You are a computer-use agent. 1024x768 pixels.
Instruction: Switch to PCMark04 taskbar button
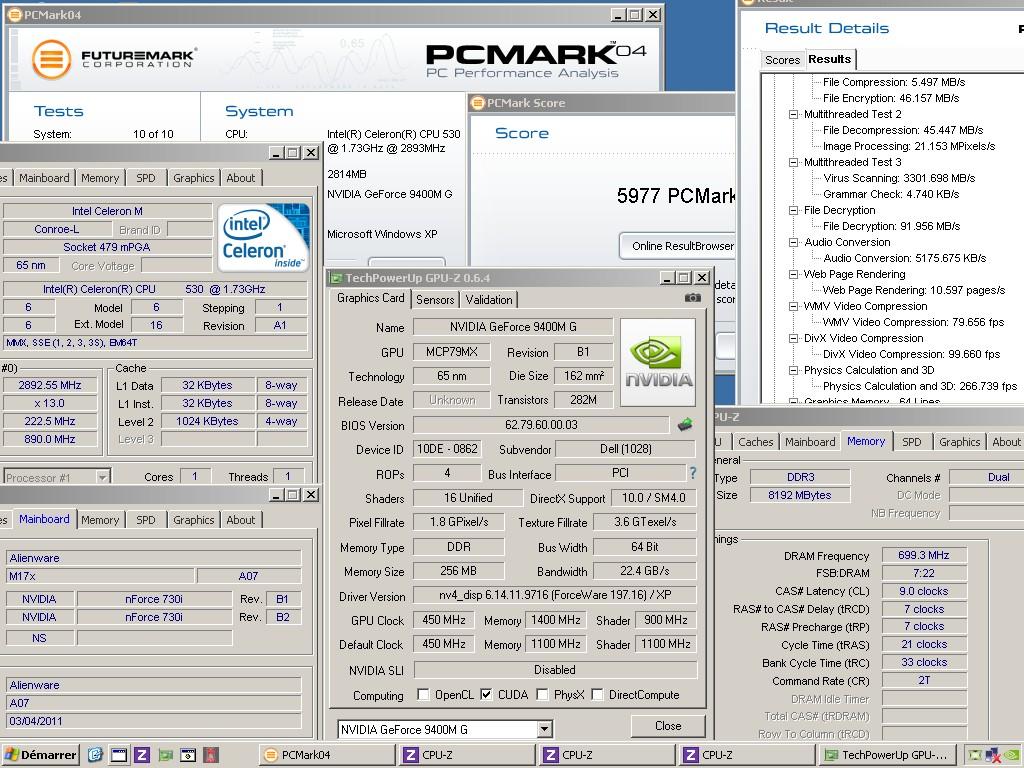[x=327, y=755]
